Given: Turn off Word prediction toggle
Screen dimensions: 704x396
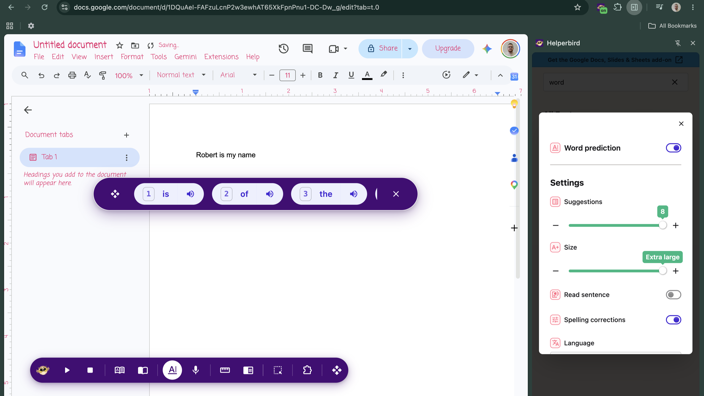Looking at the screenshot, I should click(x=673, y=148).
